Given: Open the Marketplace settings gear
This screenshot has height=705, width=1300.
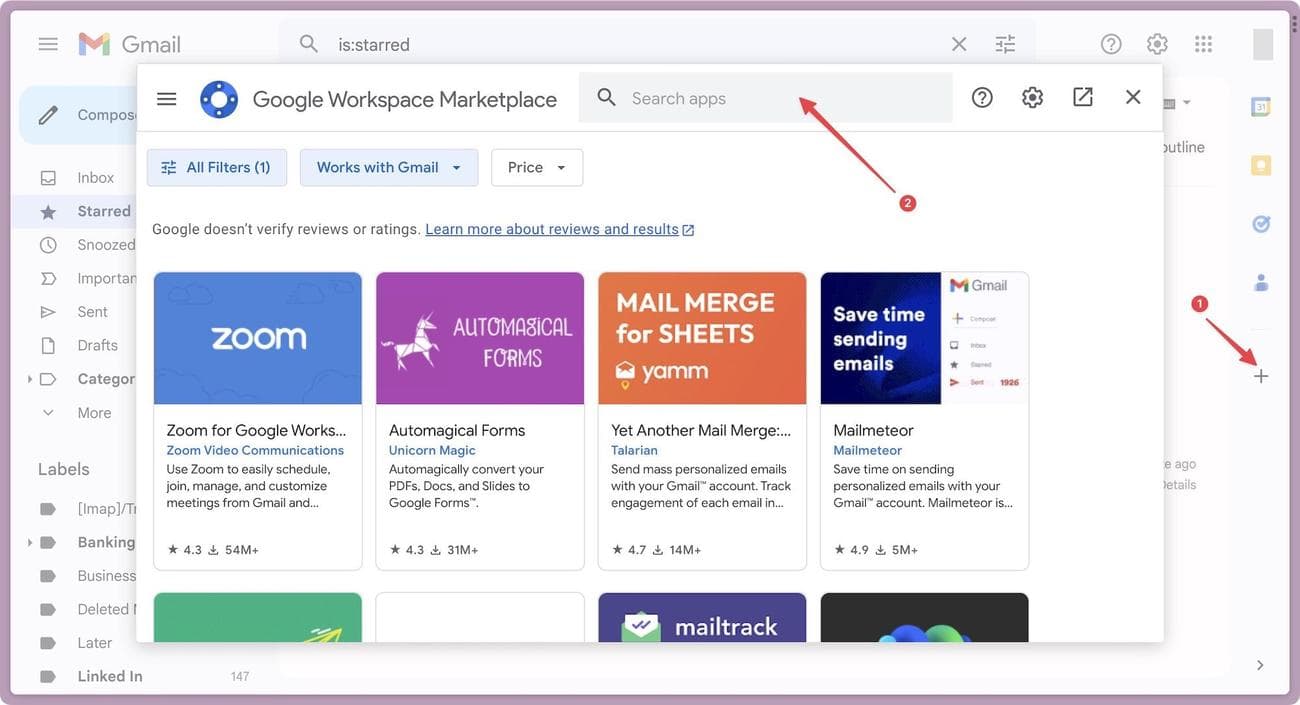Looking at the screenshot, I should click(1032, 97).
